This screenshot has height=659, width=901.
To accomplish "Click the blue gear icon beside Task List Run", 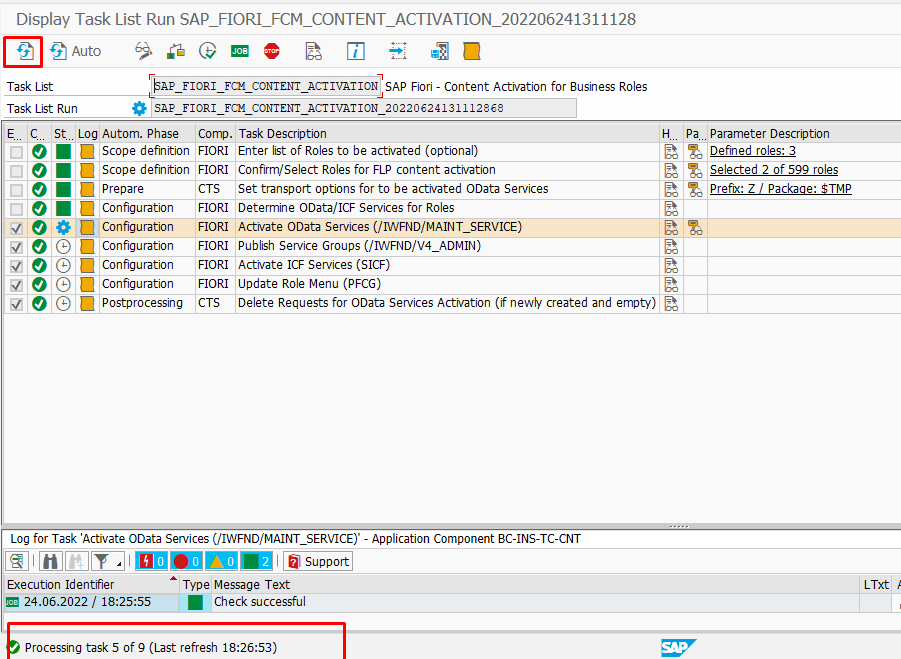I will pos(139,108).
